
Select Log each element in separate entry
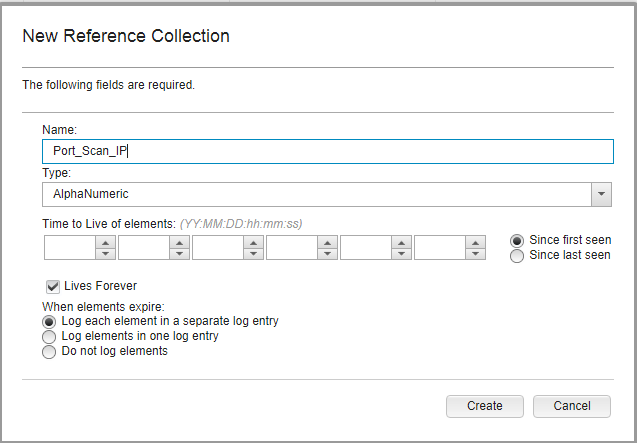pos(49,322)
